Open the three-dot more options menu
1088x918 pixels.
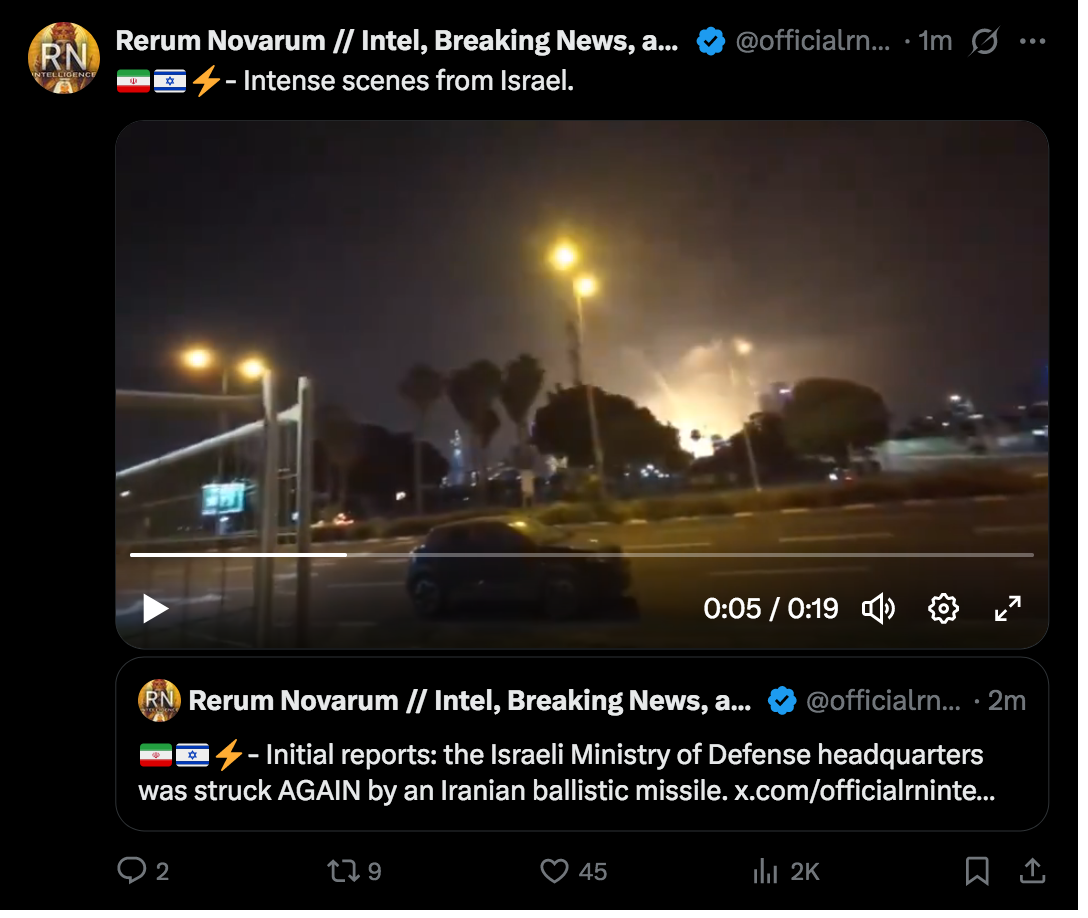1032,42
